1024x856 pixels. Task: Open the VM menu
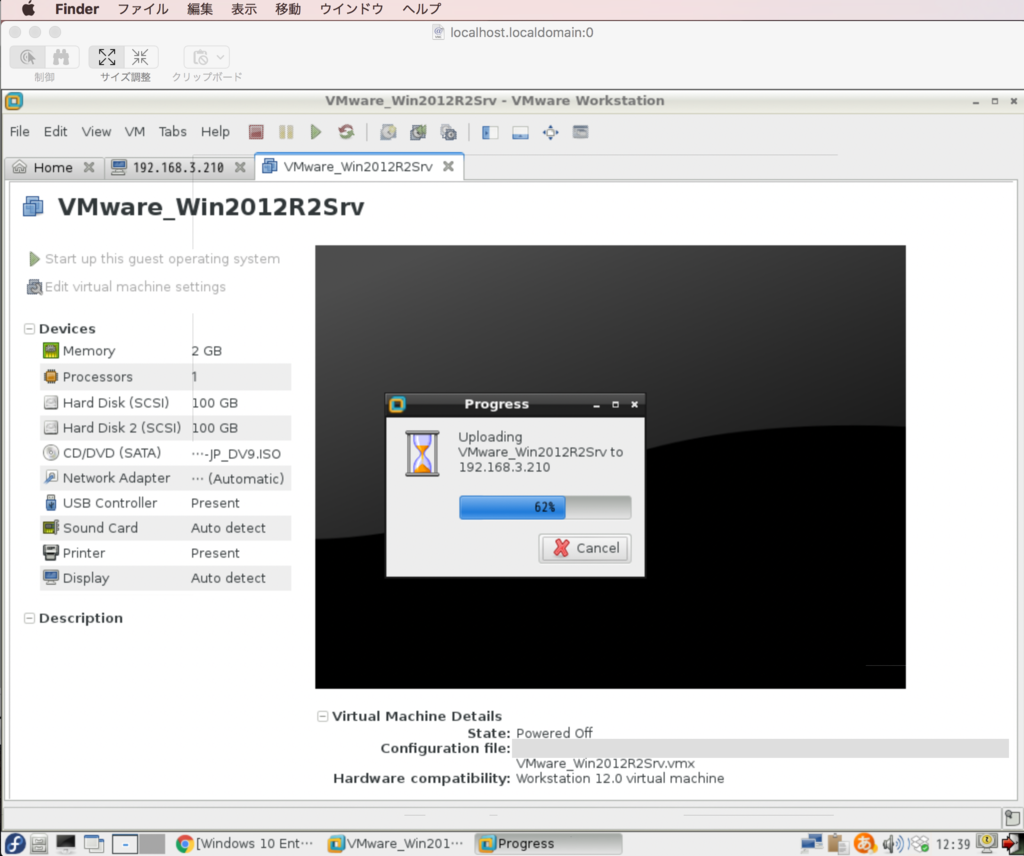pos(135,132)
